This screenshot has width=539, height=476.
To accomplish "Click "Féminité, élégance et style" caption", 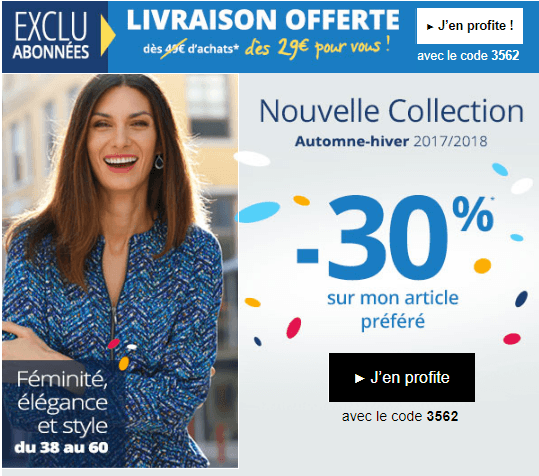I will [62, 402].
